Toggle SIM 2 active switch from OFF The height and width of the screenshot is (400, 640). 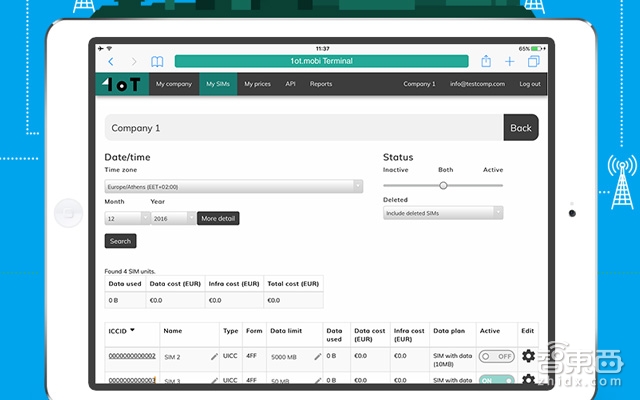coord(496,356)
